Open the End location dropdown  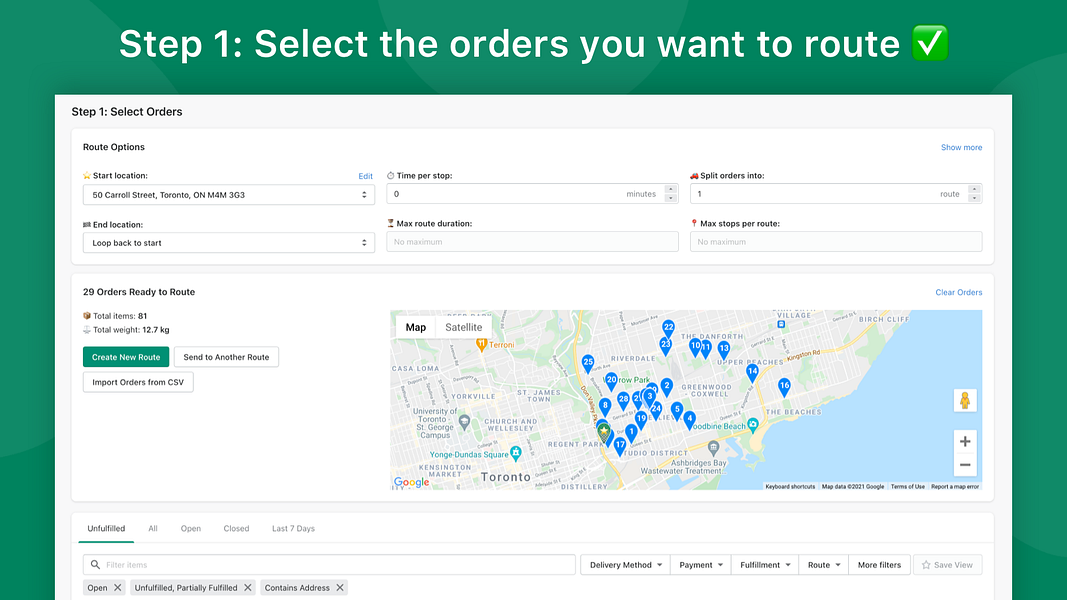229,243
